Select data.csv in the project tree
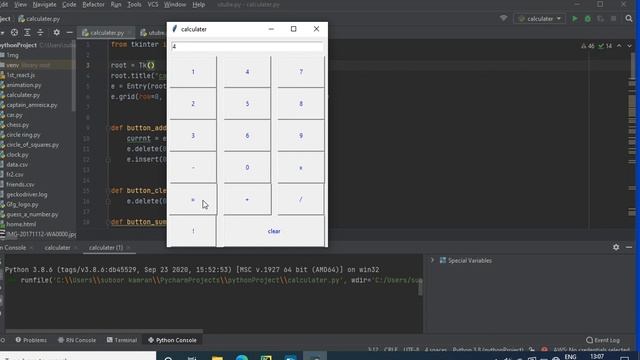Viewport: 640px width, 360px height. pos(17,165)
